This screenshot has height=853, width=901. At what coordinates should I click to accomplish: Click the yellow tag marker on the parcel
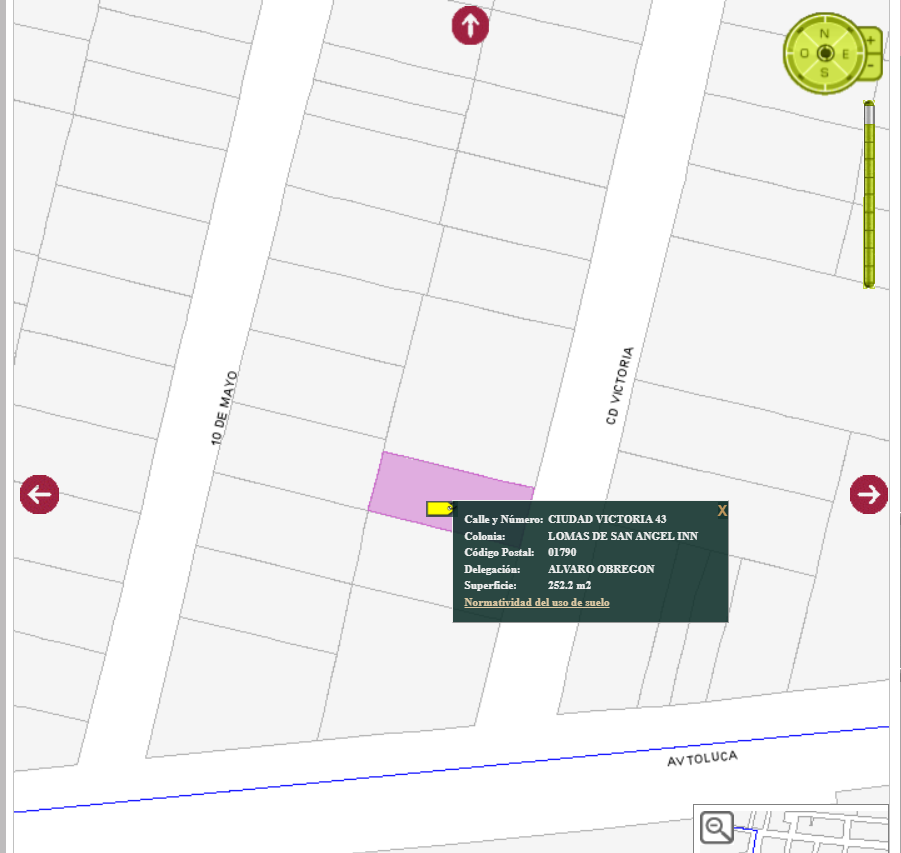click(440, 508)
